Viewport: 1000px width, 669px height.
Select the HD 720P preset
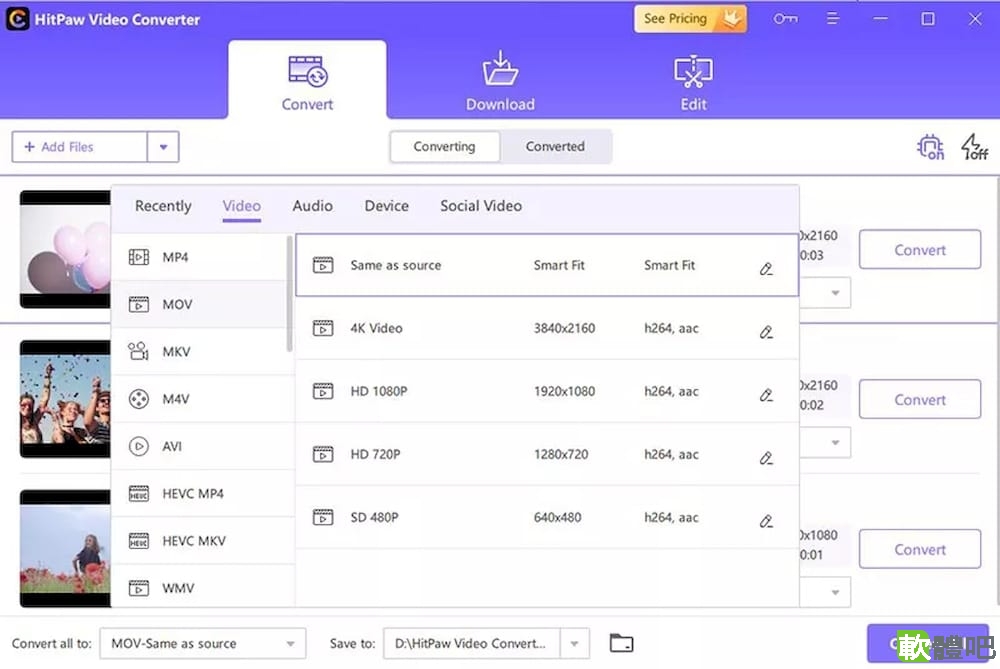547,454
